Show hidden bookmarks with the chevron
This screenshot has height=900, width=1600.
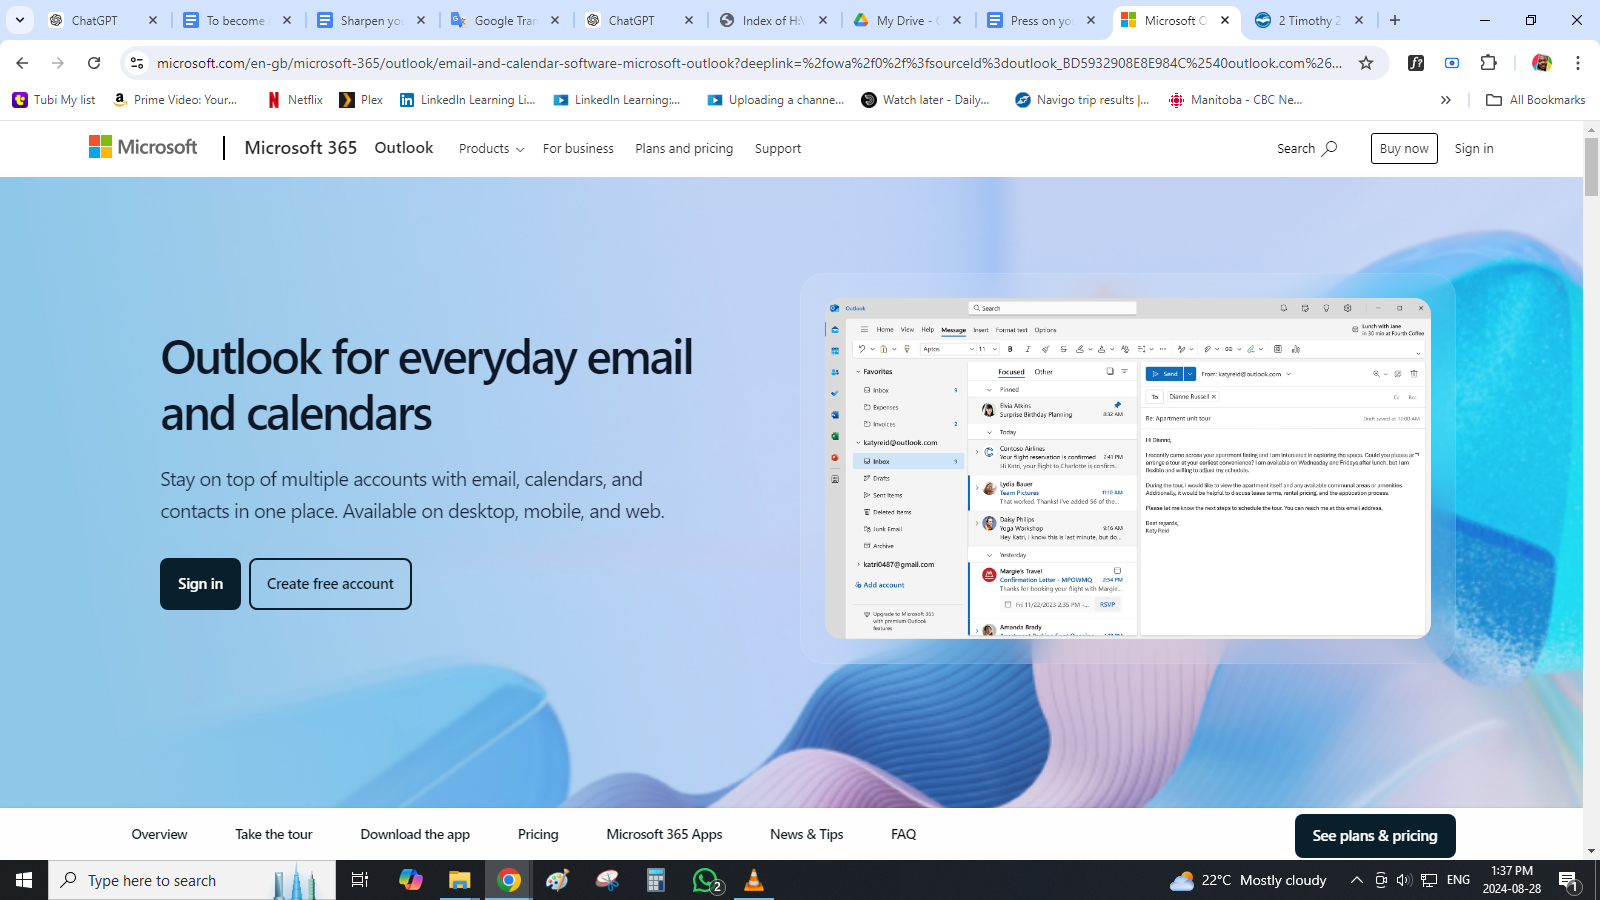[x=1445, y=100]
